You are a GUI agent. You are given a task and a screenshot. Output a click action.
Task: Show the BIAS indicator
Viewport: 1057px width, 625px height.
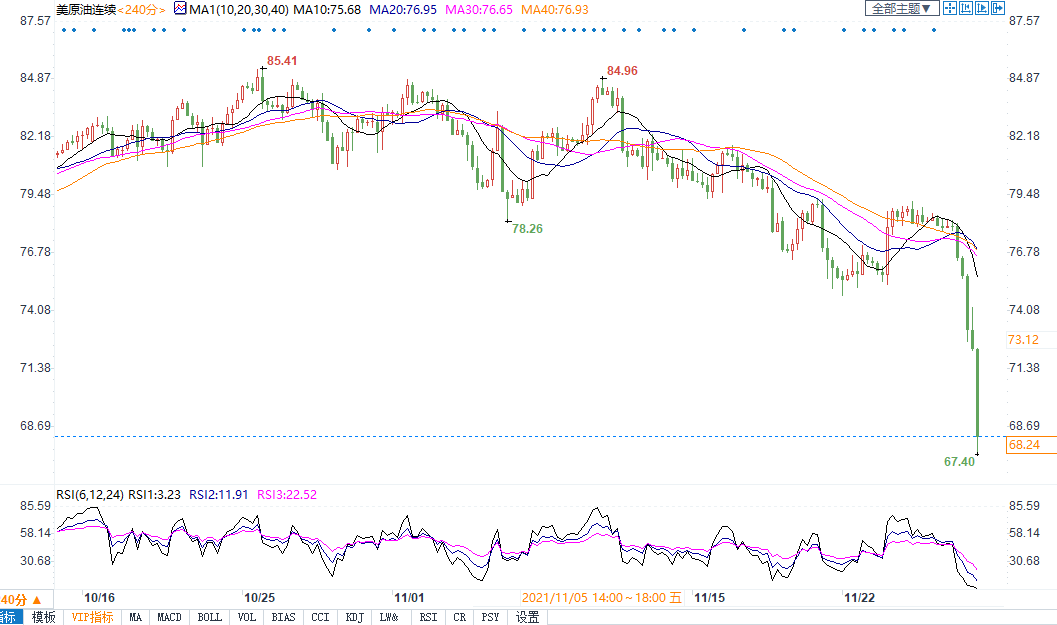[x=283, y=617]
